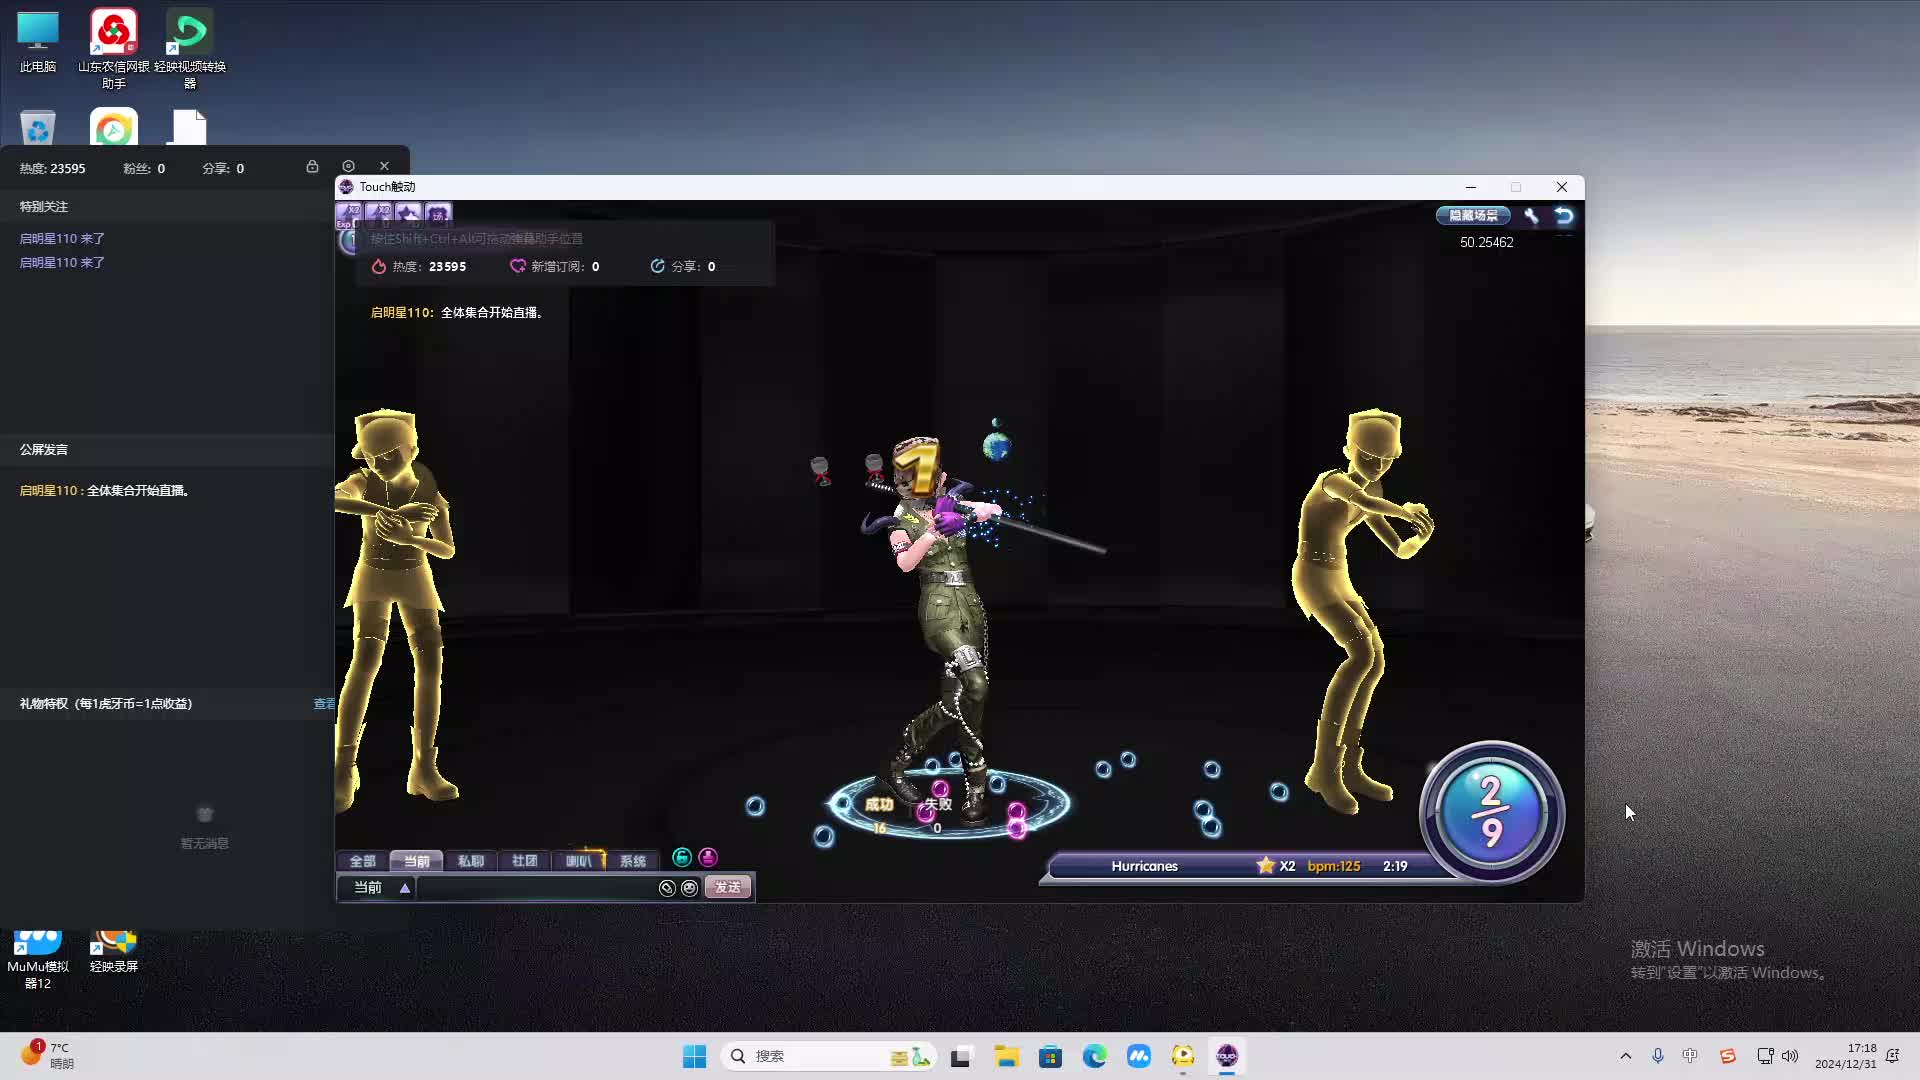Viewport: 1920px width, 1080px height.
Task: Open the streaming panel settings gear
Action: (348, 167)
